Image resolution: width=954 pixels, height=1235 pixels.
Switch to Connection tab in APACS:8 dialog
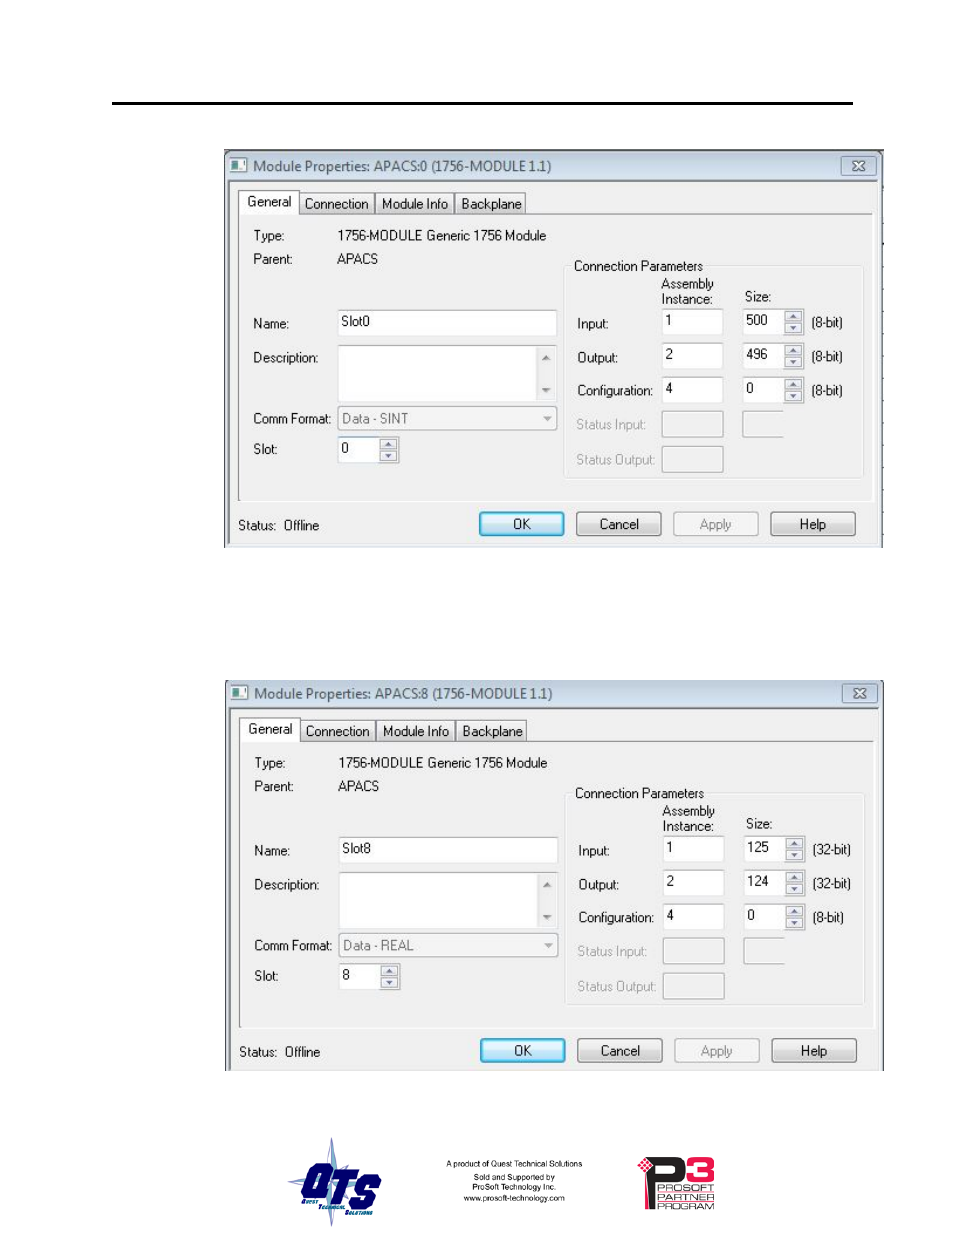tap(338, 731)
